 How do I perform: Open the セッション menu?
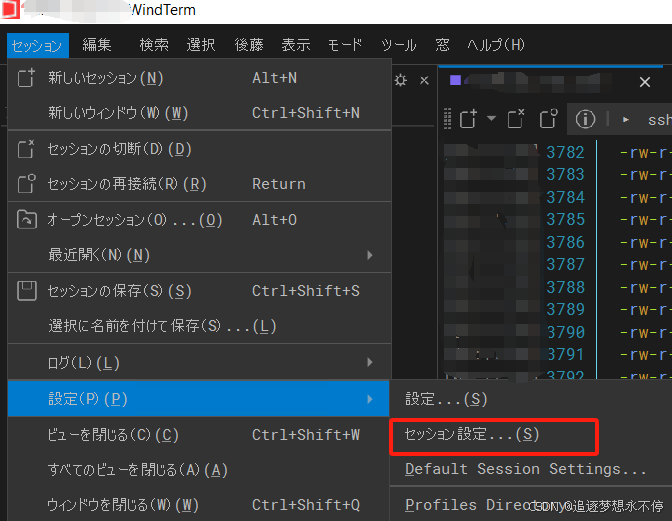pyautogui.click(x=37, y=45)
